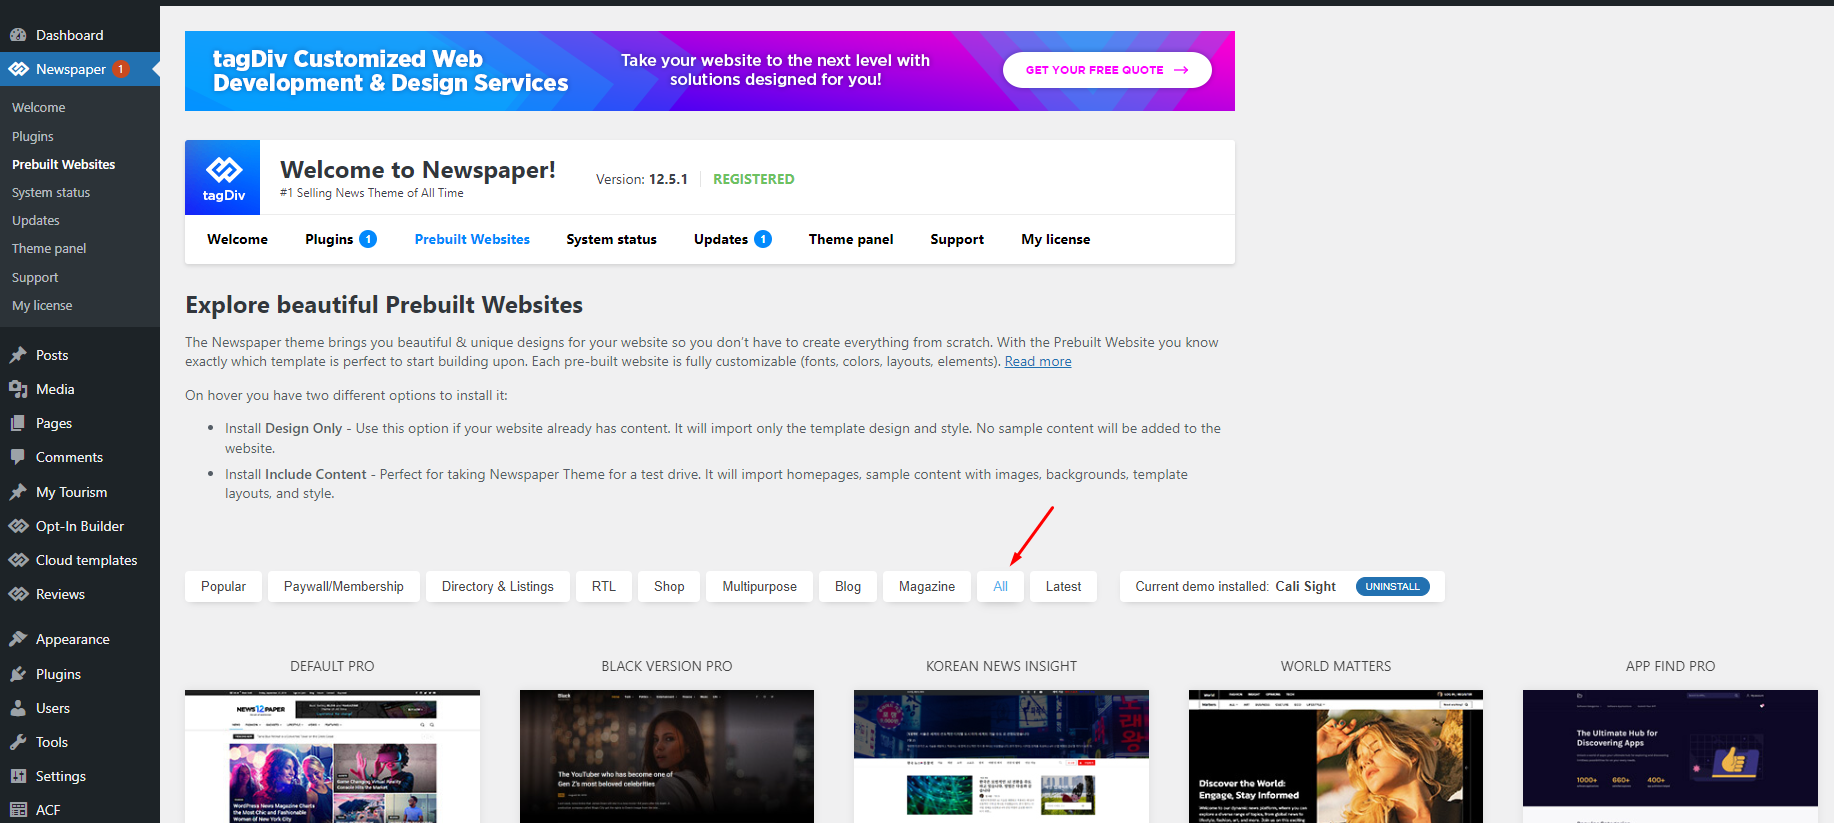Click the My Tourism pin icon
The width and height of the screenshot is (1834, 823).
18,492
